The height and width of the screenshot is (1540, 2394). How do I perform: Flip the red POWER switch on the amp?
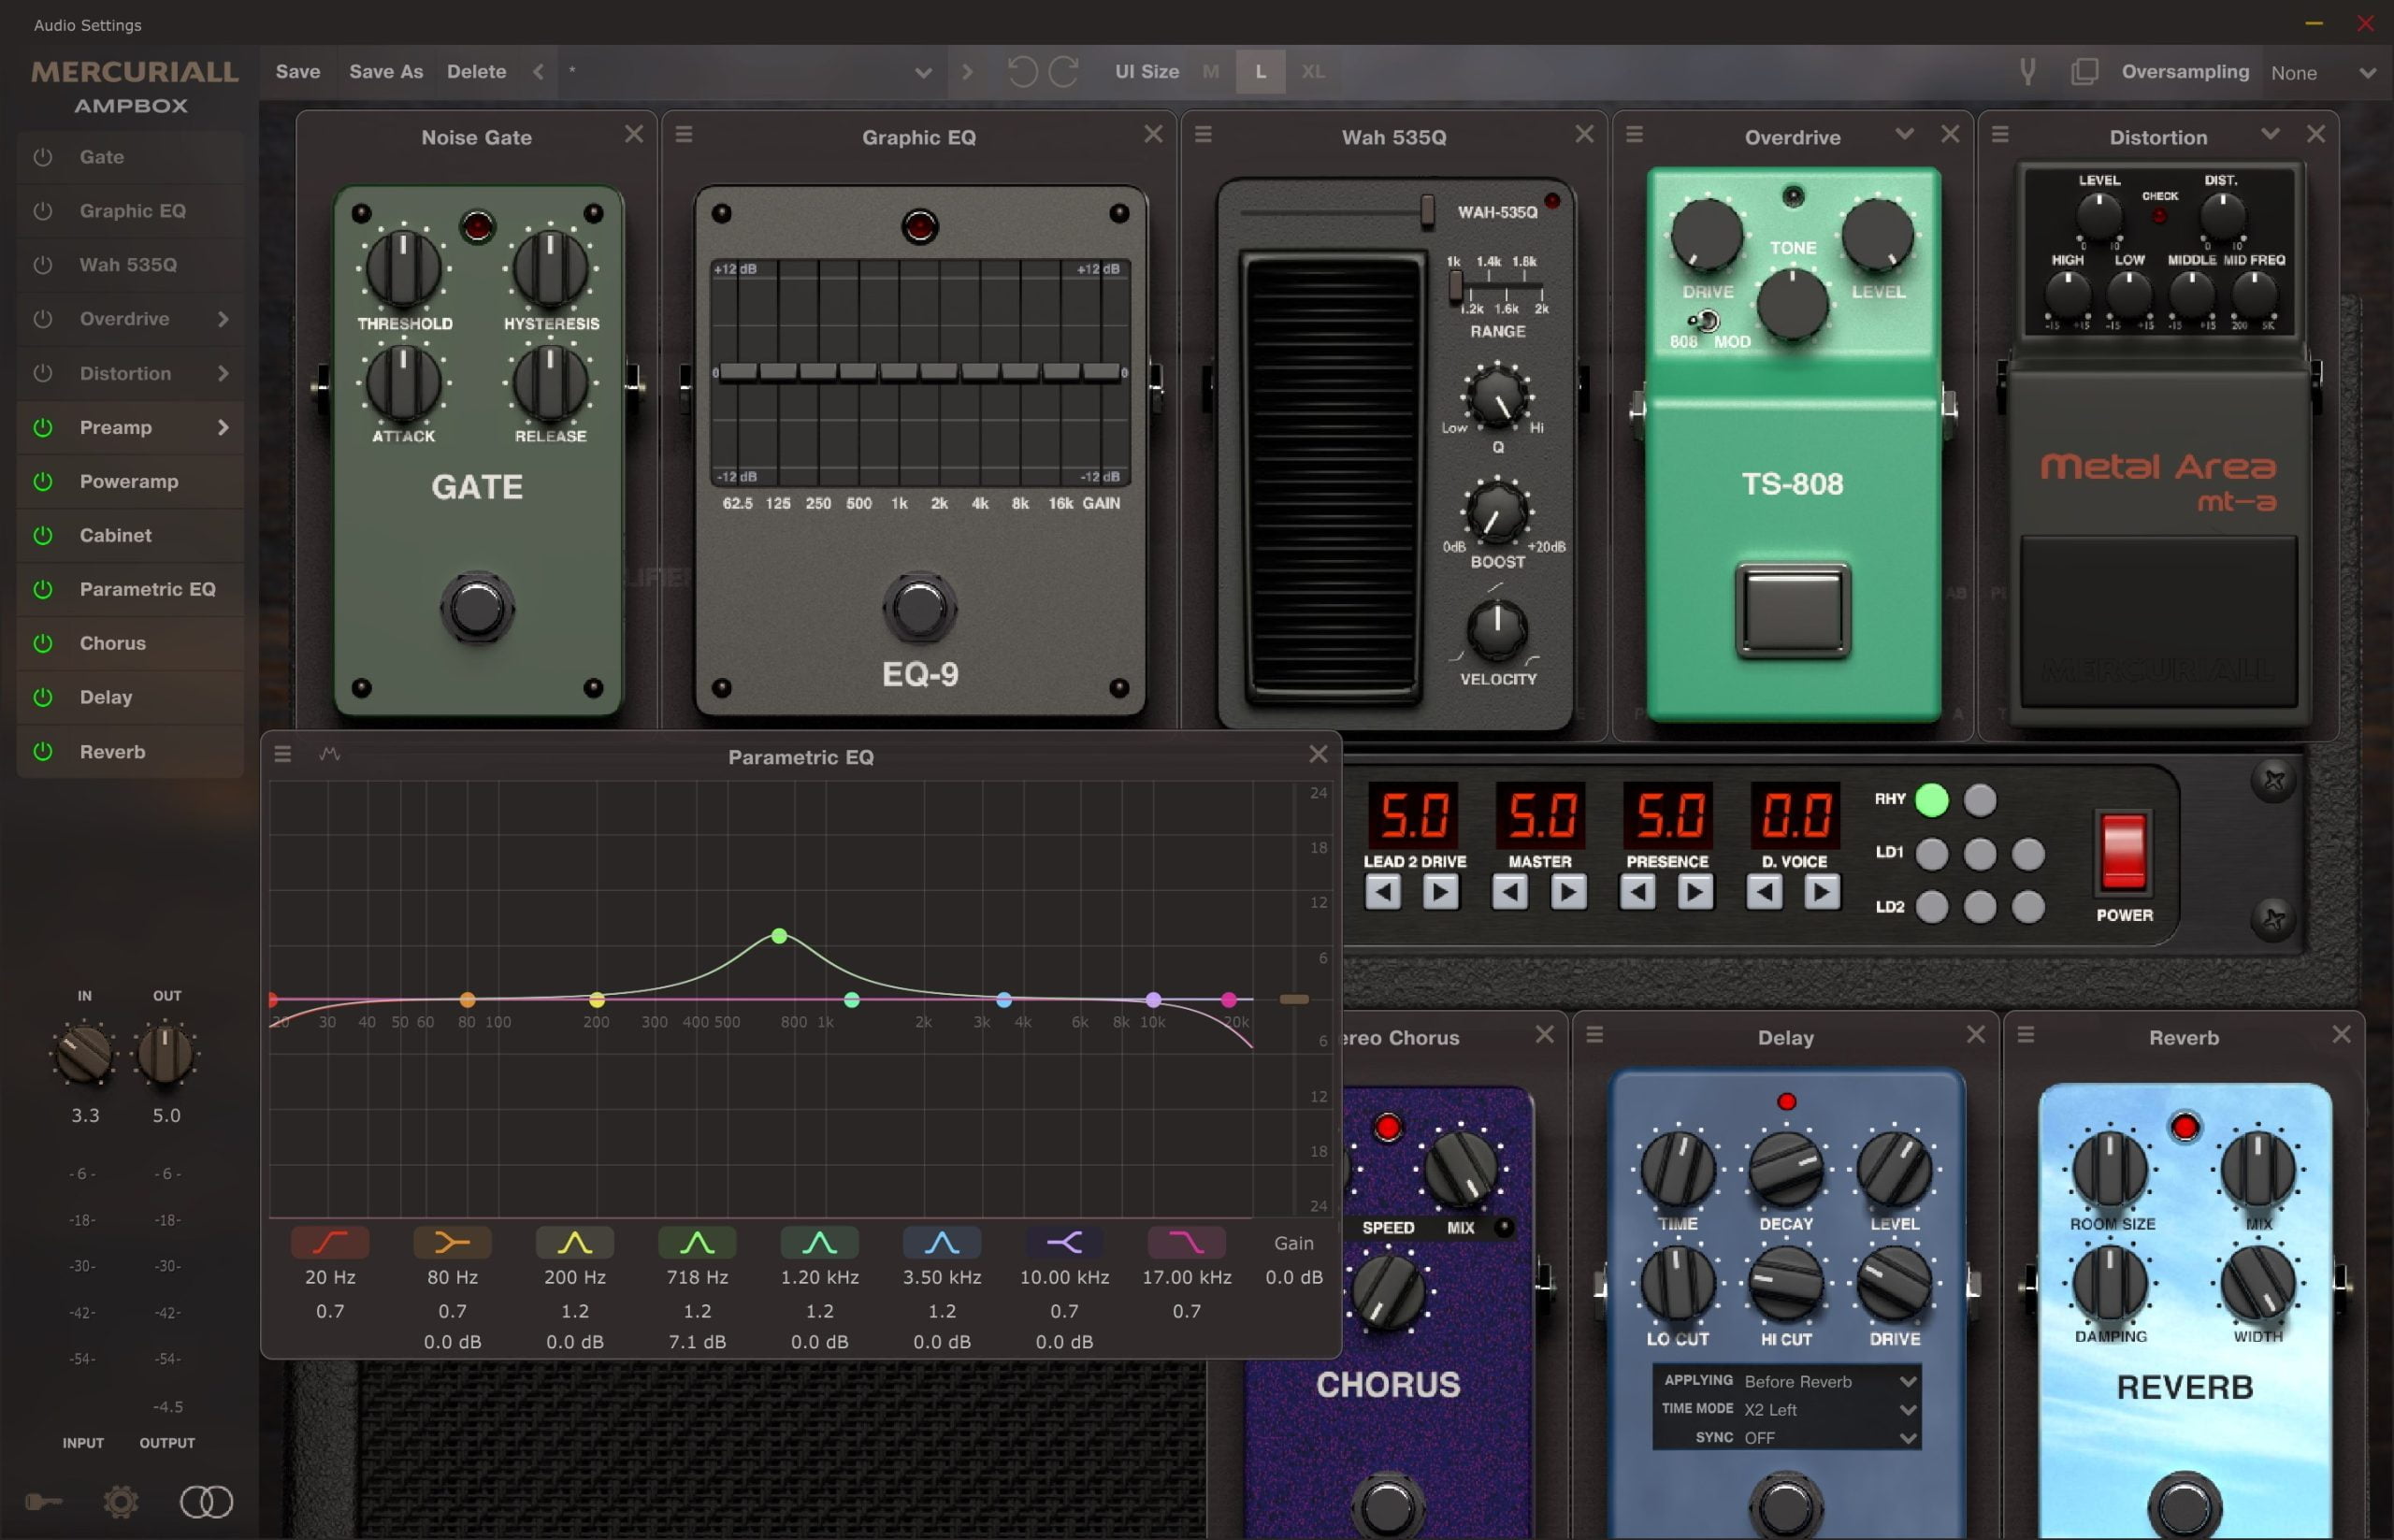point(2123,852)
